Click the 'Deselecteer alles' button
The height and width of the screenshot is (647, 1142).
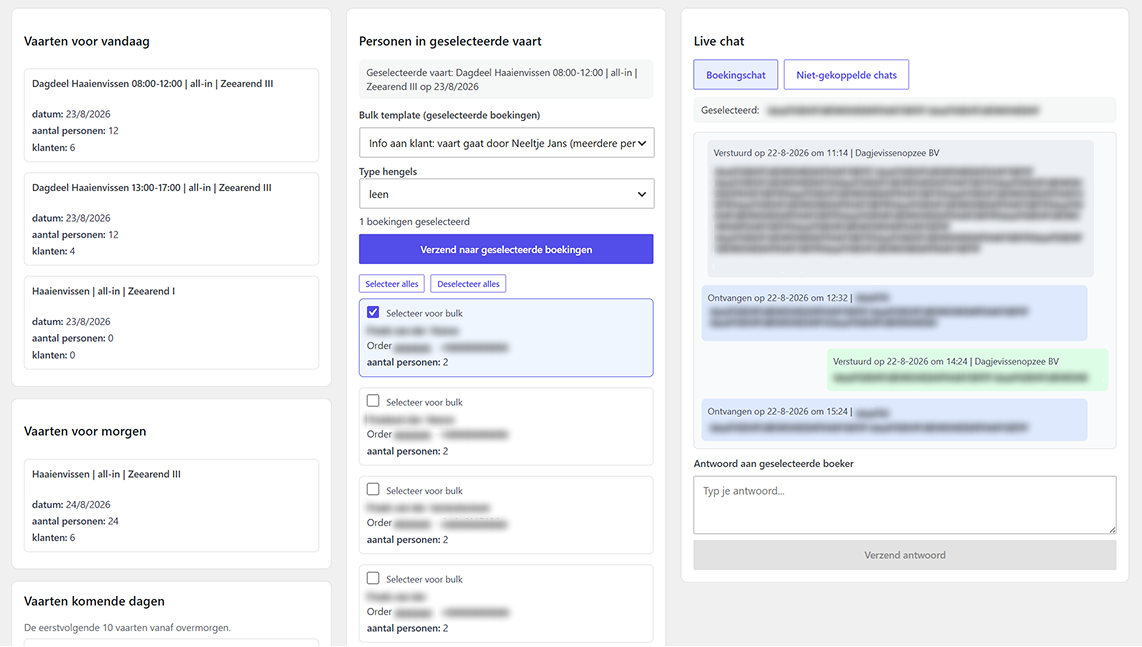pyautogui.click(x=468, y=283)
